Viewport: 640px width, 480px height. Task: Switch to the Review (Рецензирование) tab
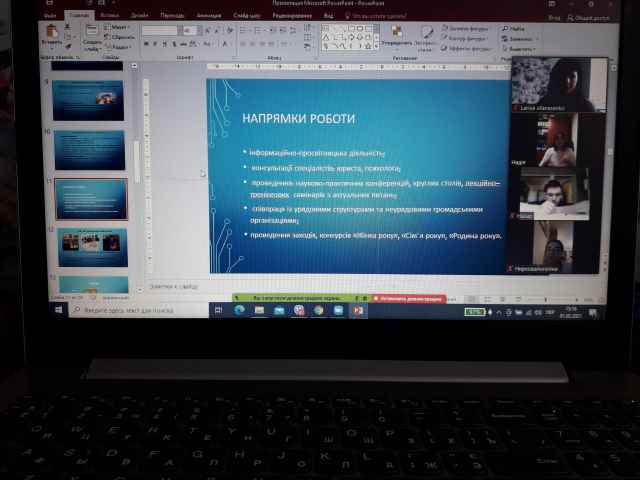pyautogui.click(x=292, y=16)
